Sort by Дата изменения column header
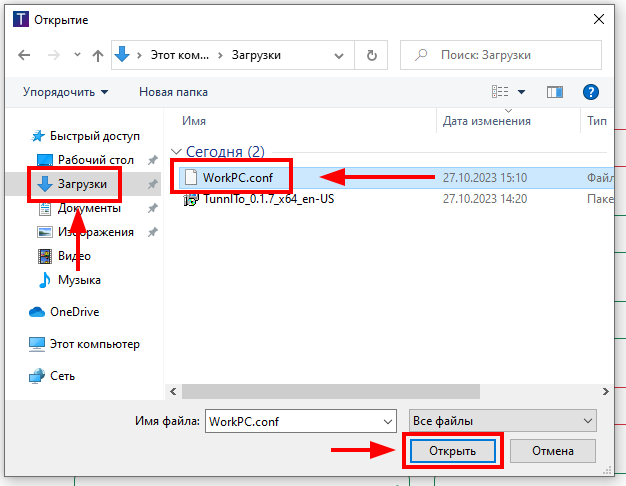Image resolution: width=626 pixels, height=486 pixels. (x=487, y=121)
